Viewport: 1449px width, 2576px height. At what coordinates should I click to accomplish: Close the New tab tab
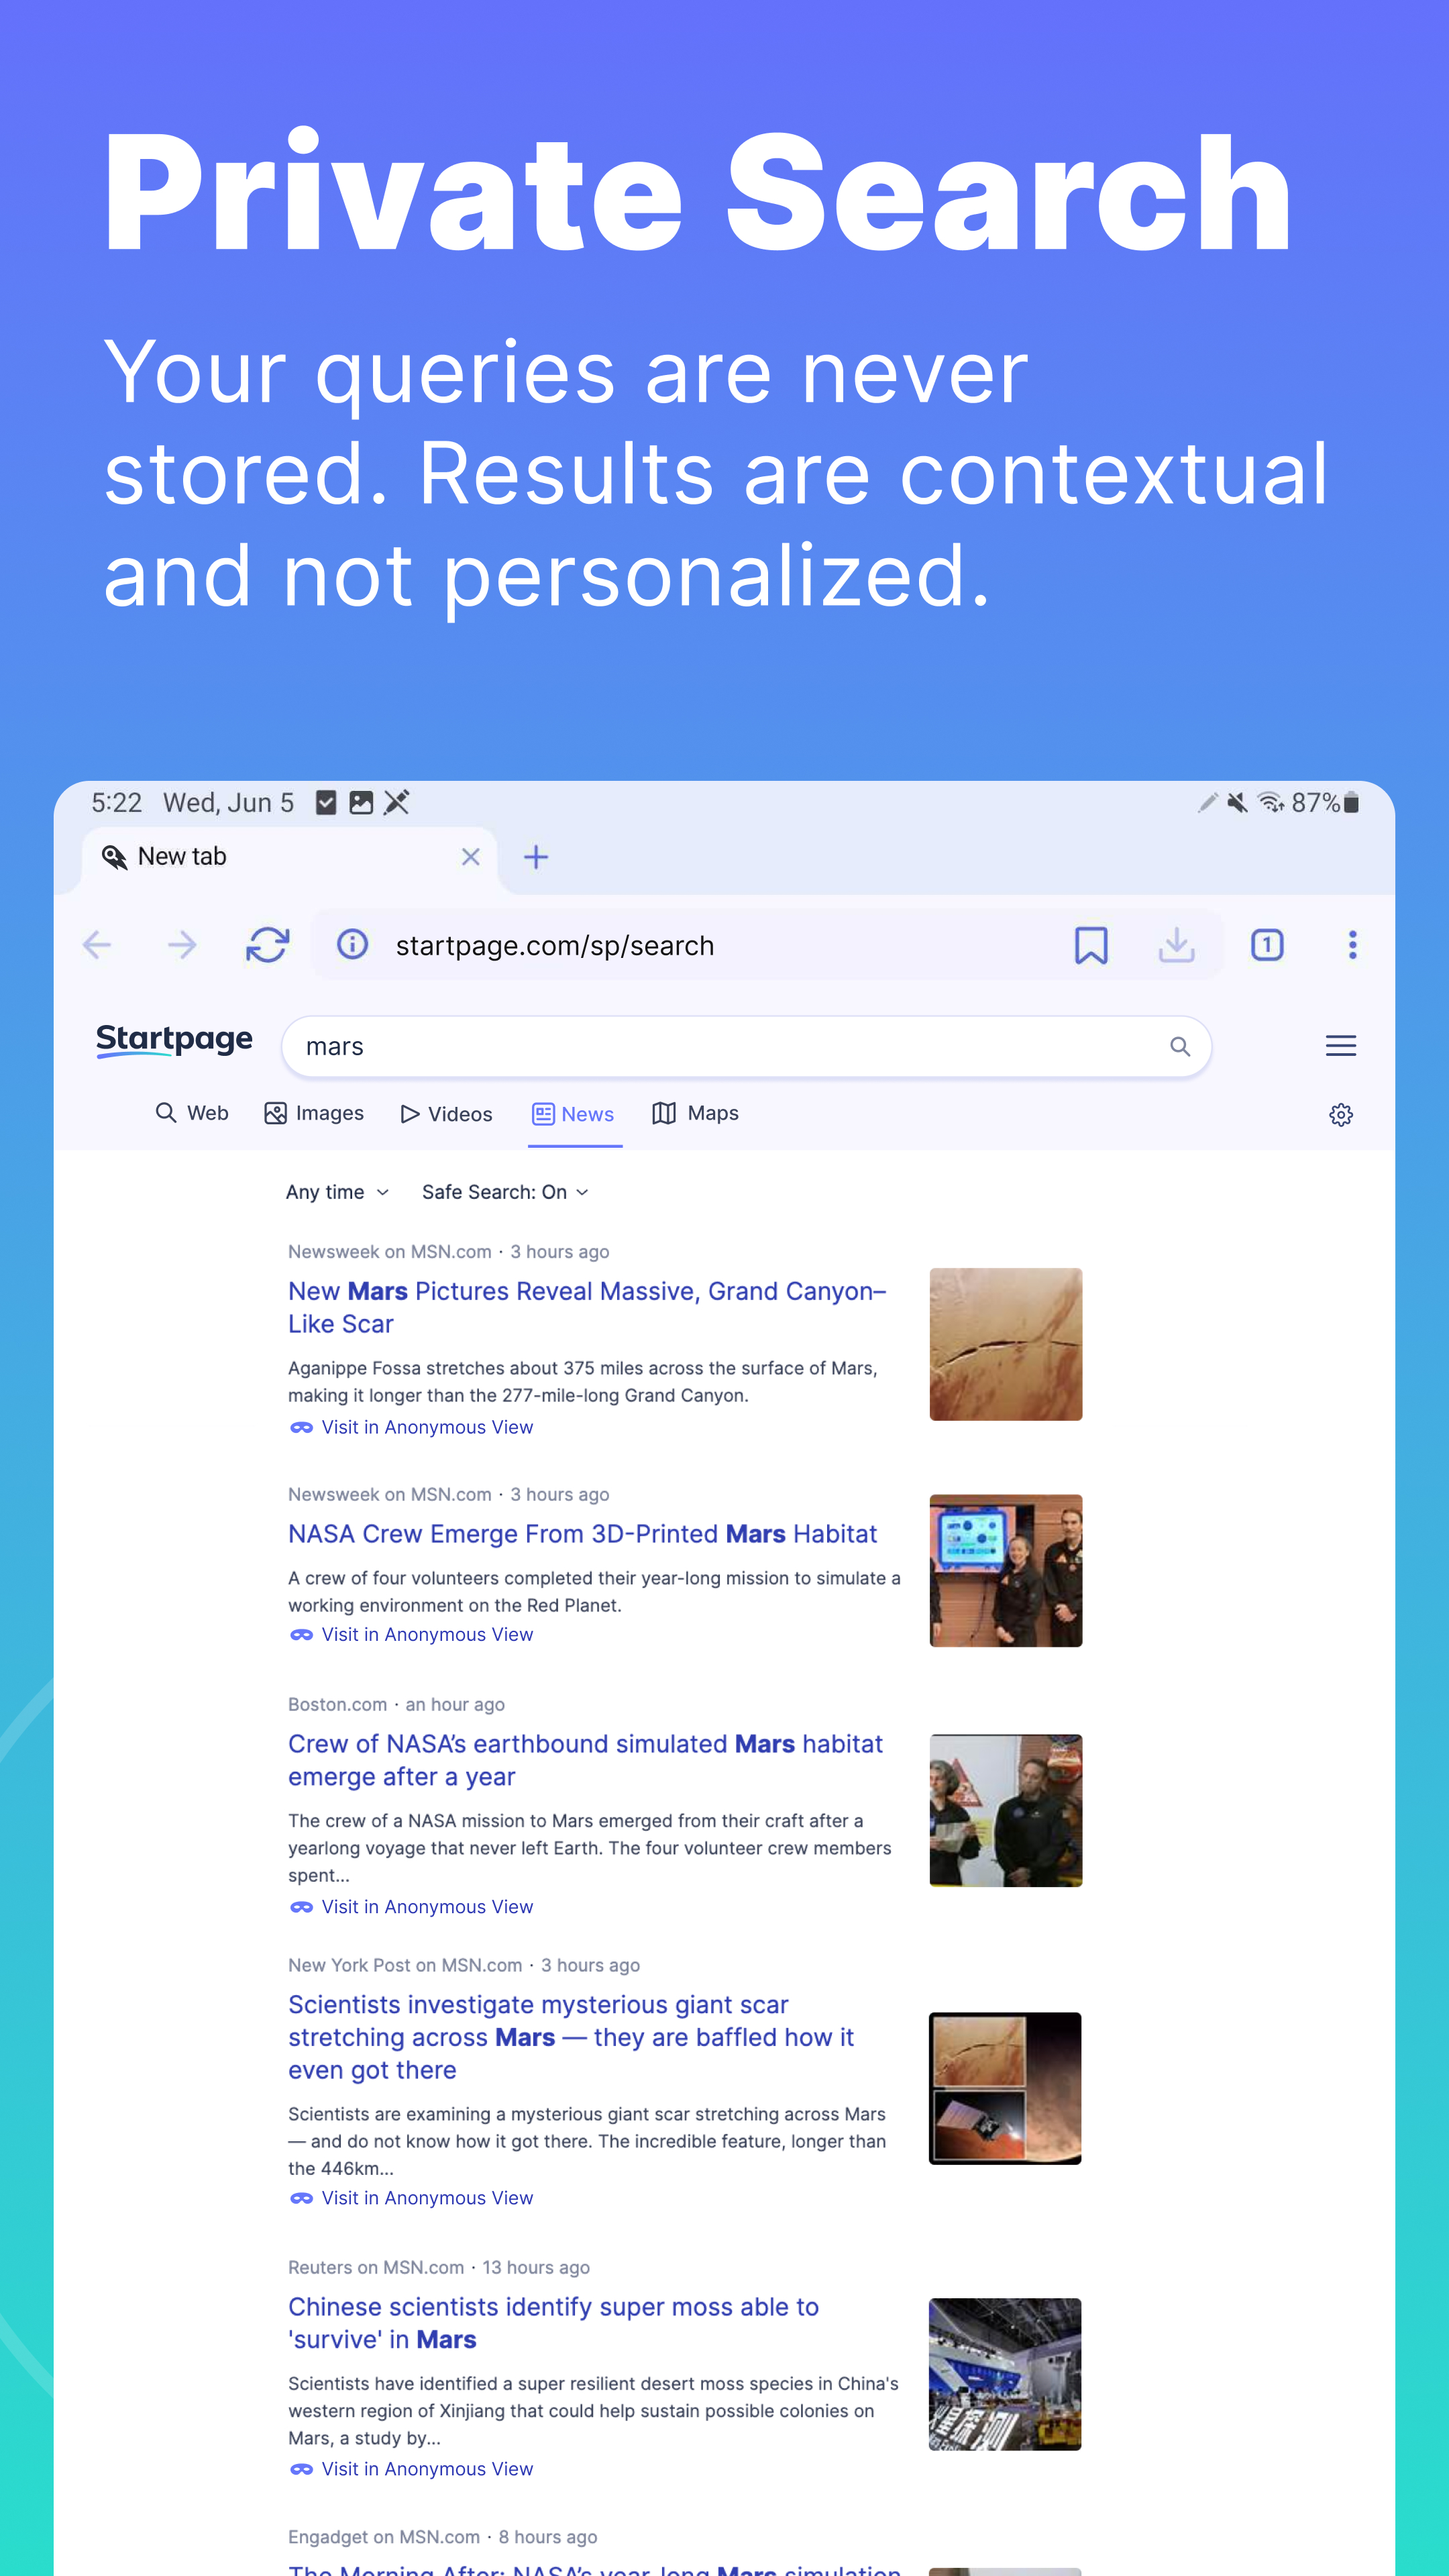click(x=470, y=857)
